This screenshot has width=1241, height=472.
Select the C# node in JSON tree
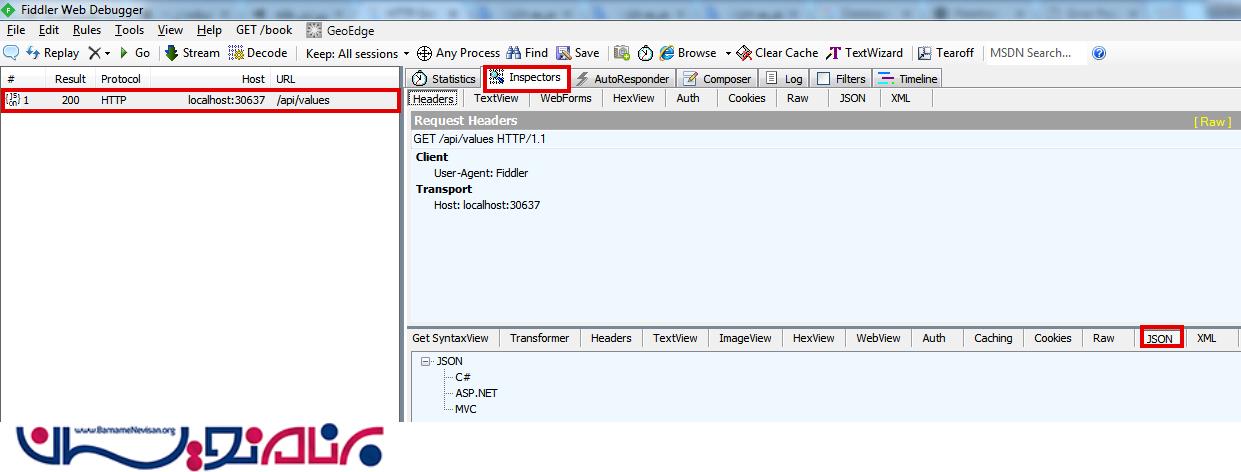click(463, 377)
